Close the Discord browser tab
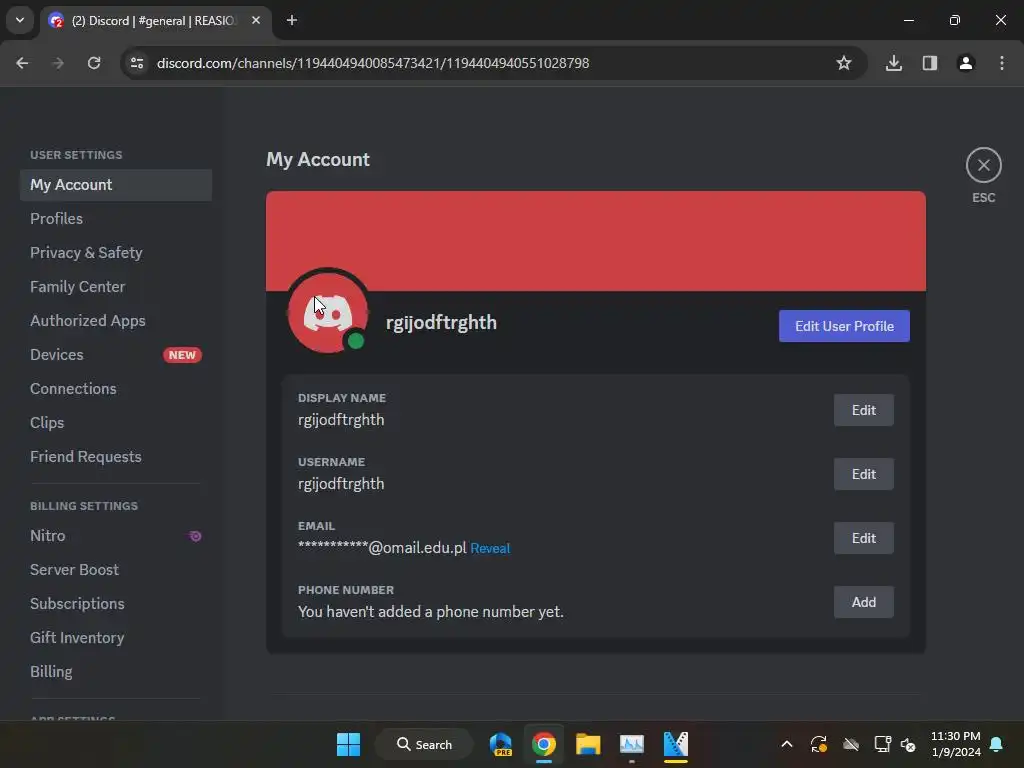 tap(256, 20)
